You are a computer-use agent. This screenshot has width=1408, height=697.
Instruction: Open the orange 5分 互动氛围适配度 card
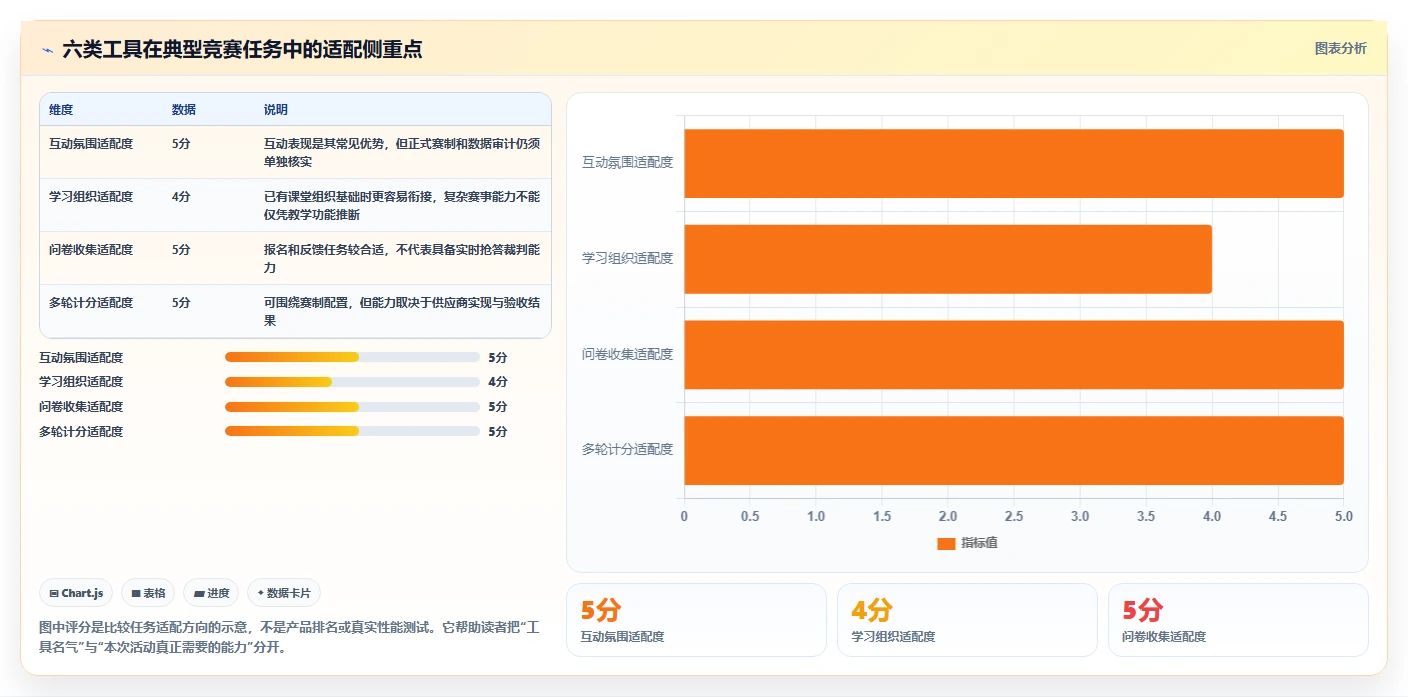click(x=696, y=620)
